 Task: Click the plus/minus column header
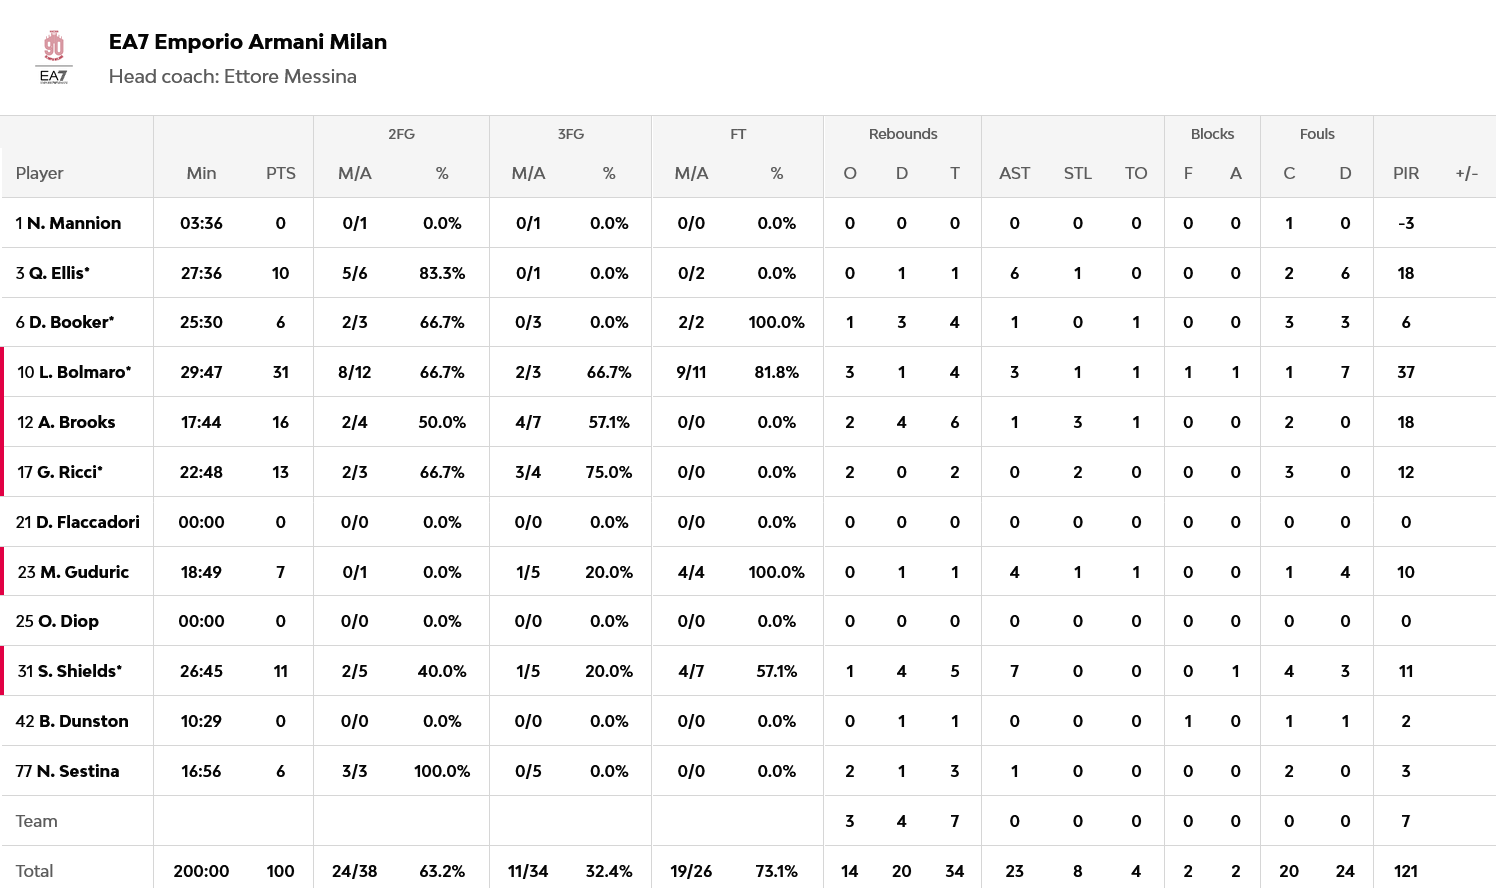(1466, 173)
